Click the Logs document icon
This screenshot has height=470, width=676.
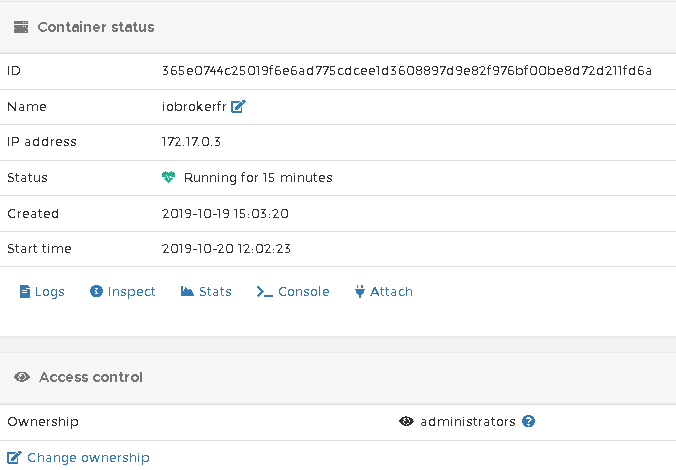25,292
